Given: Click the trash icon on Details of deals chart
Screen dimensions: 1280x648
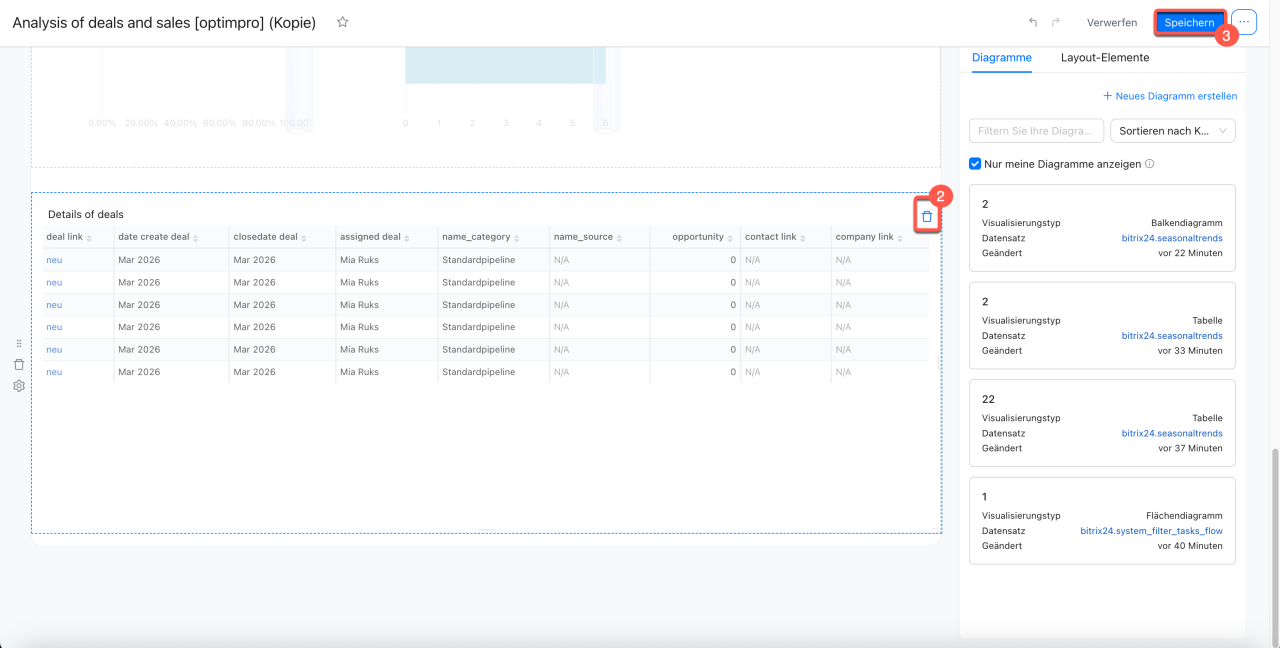Looking at the screenshot, I should click(x=926, y=217).
